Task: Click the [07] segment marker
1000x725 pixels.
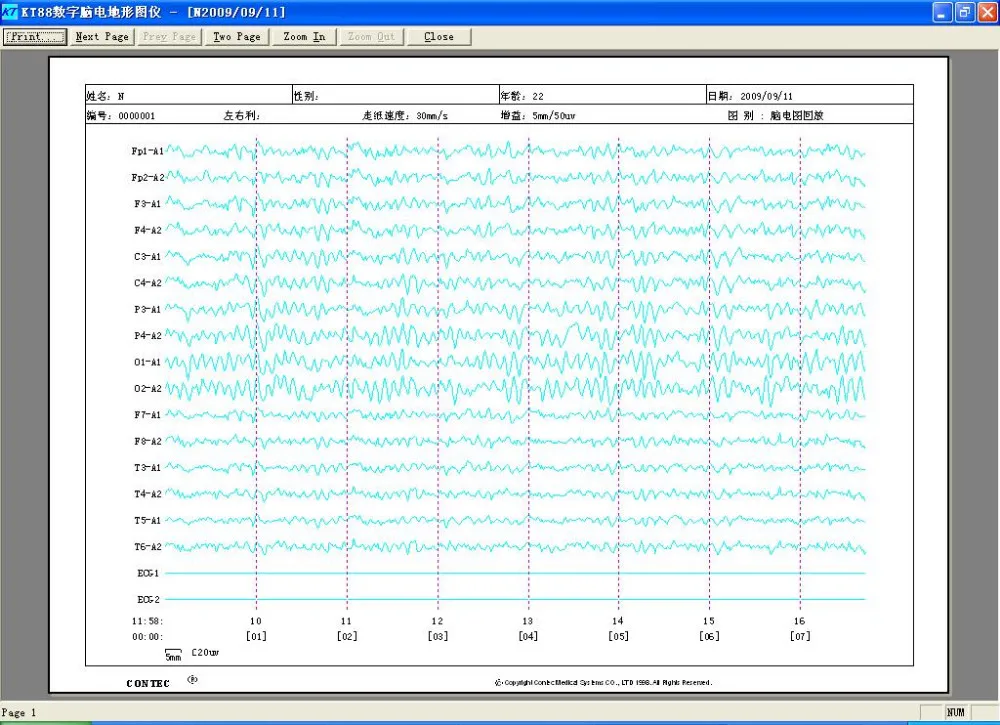Action: (799, 636)
